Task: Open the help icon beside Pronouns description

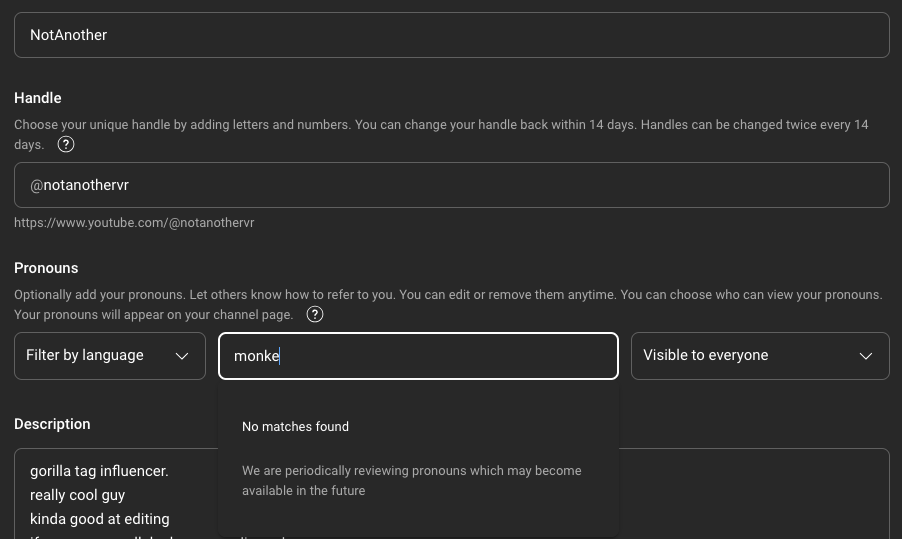Action: click(315, 315)
